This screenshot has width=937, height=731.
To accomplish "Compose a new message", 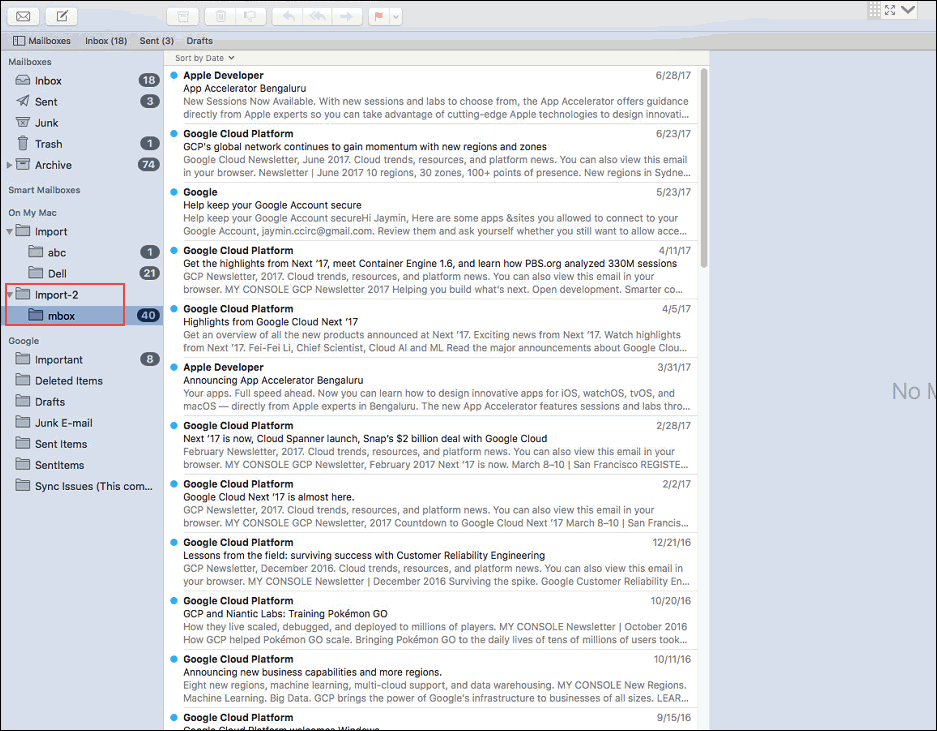I will coord(61,16).
